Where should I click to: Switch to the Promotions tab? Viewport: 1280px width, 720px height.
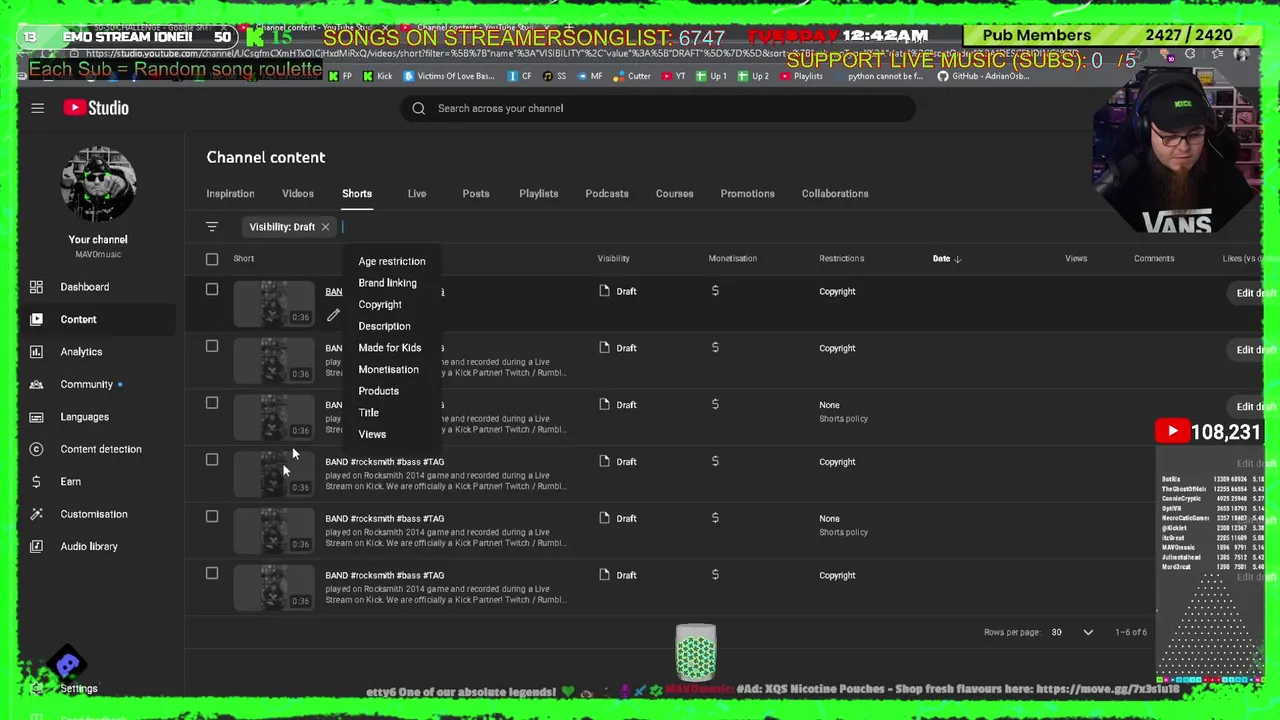point(748,194)
